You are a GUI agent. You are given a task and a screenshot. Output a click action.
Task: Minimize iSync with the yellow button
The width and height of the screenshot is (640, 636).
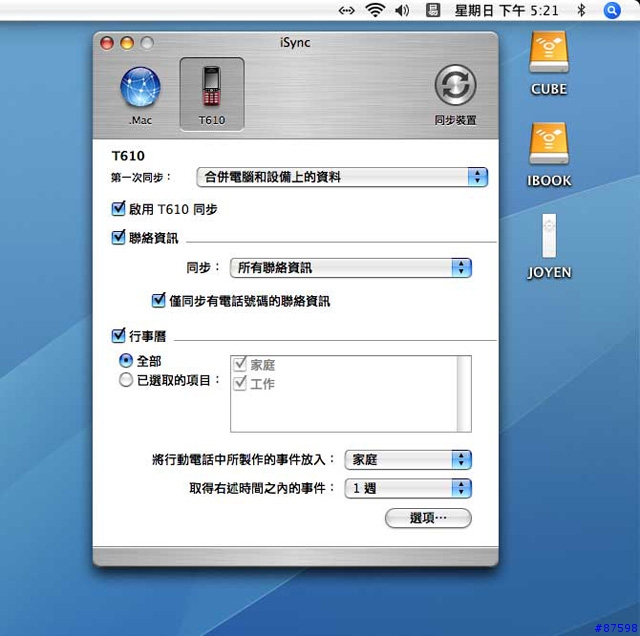pos(127,42)
